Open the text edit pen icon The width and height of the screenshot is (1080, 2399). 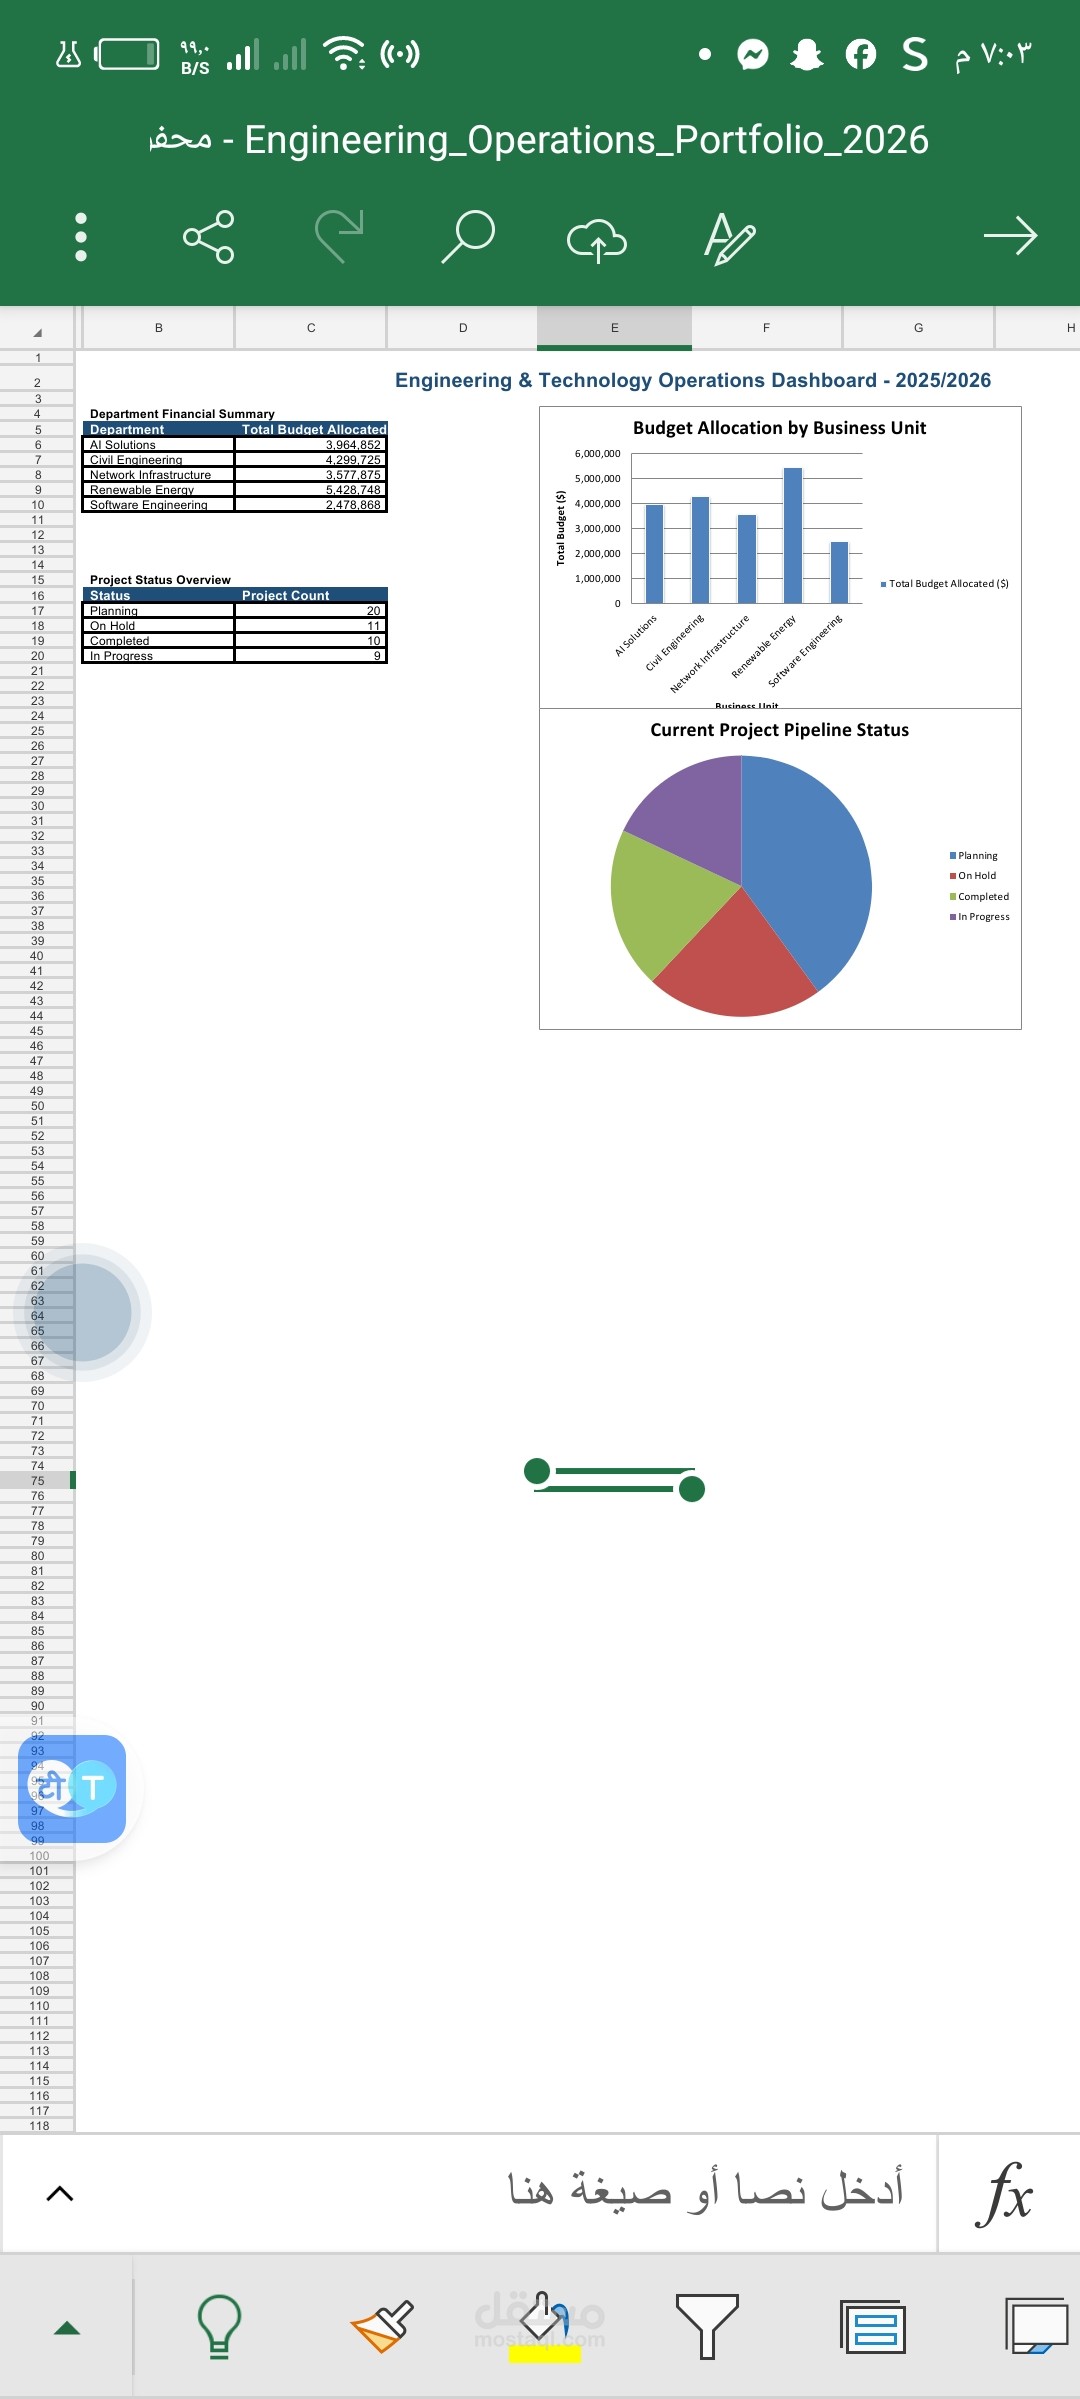pyautogui.click(x=729, y=238)
